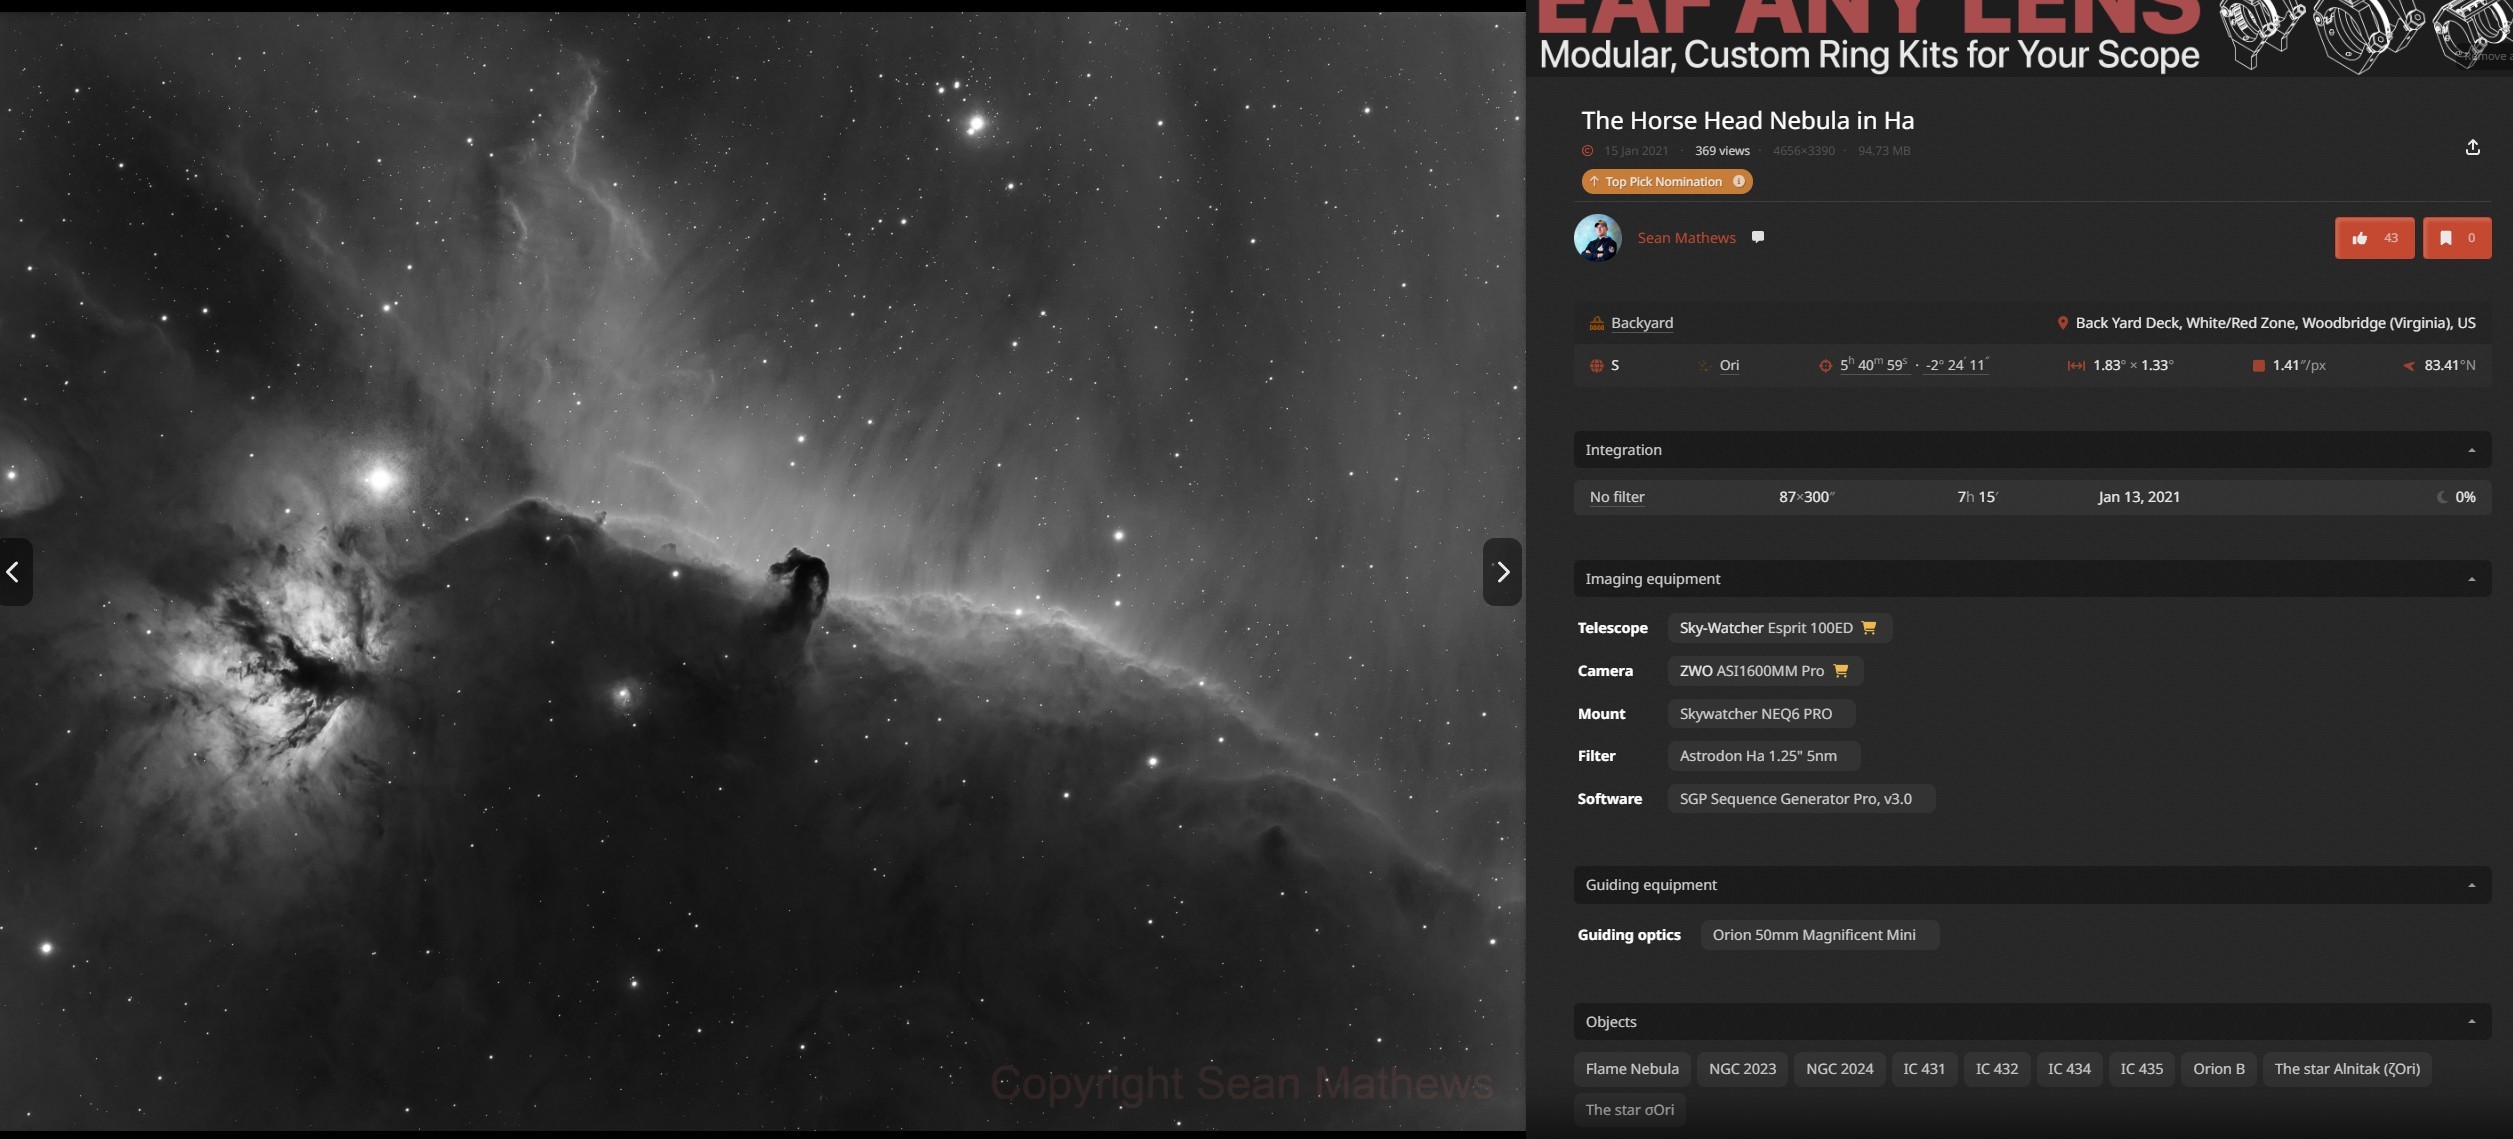Click the field size 1.83° × 1.33°
This screenshot has width=2513, height=1139.
pyautogui.click(x=2133, y=366)
